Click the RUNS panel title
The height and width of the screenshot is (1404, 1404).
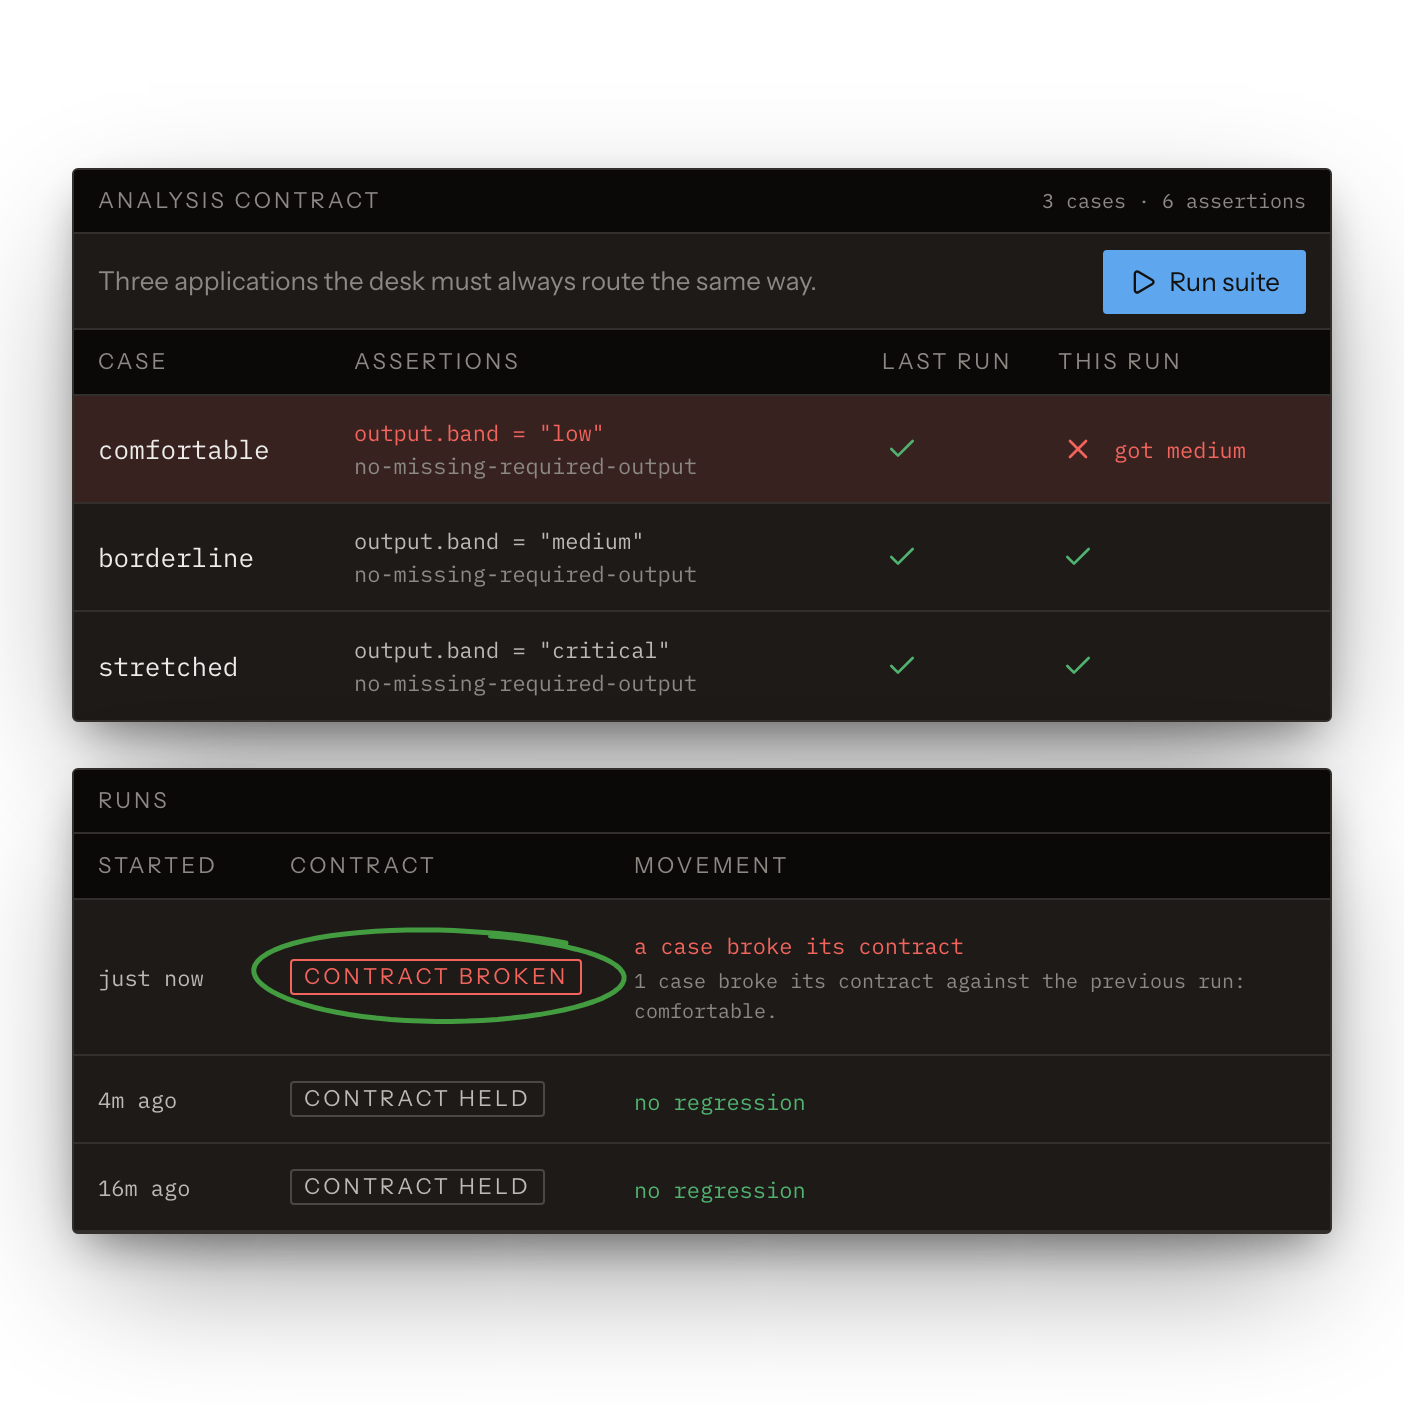coord(133,801)
